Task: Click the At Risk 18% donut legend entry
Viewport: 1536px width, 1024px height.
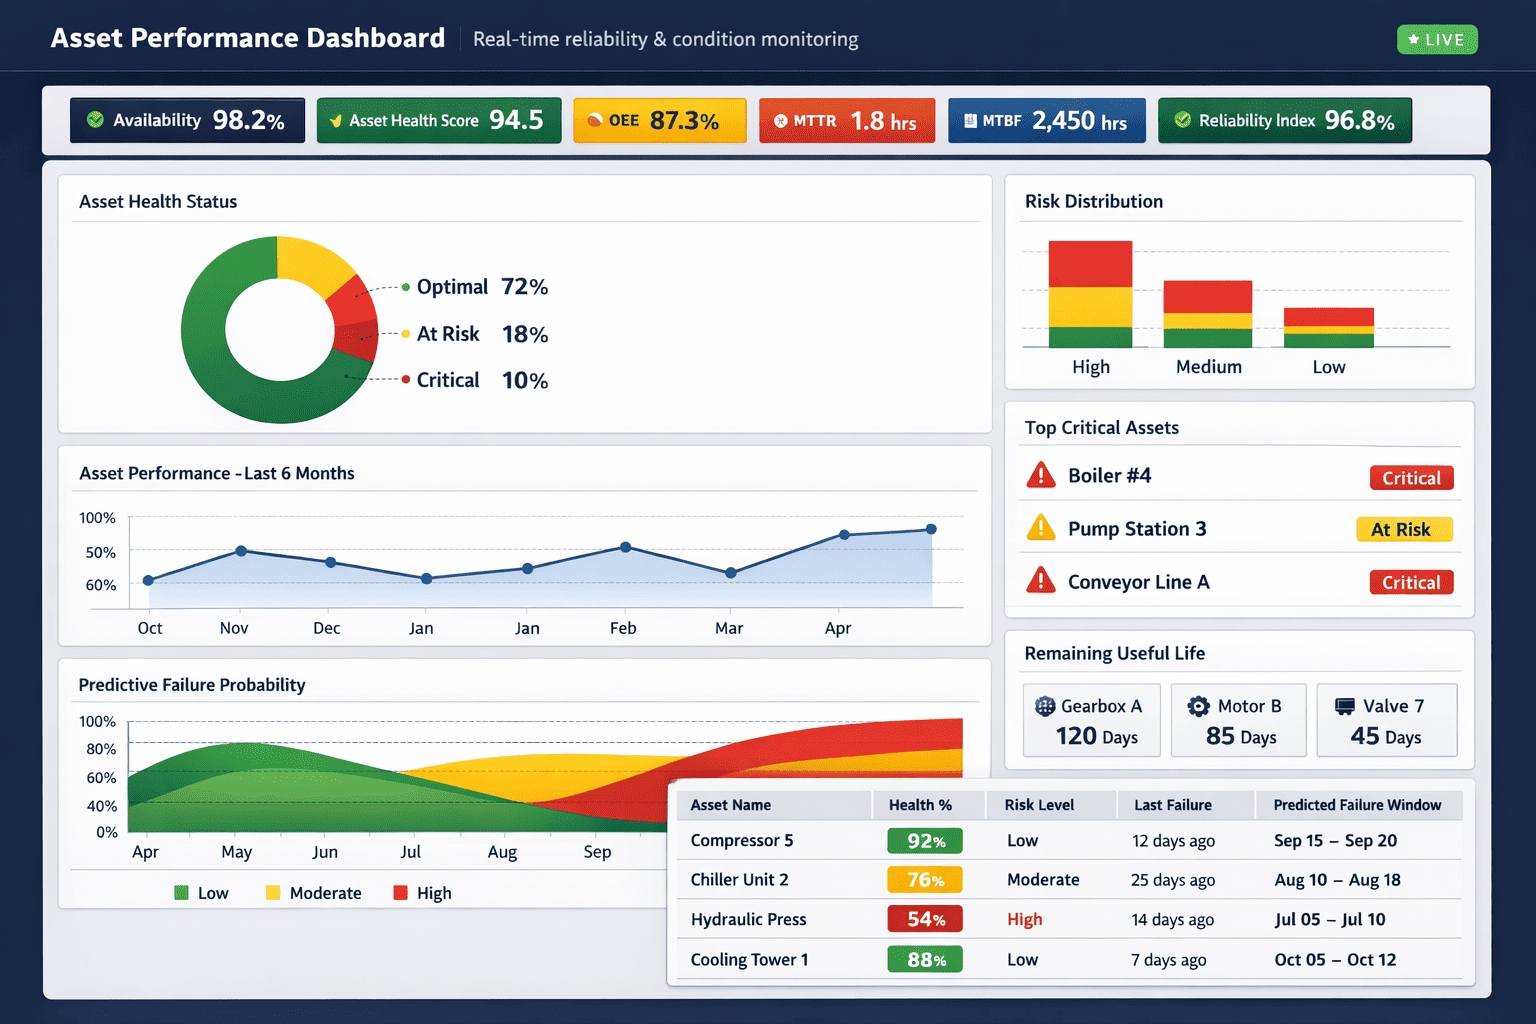Action: [x=475, y=334]
